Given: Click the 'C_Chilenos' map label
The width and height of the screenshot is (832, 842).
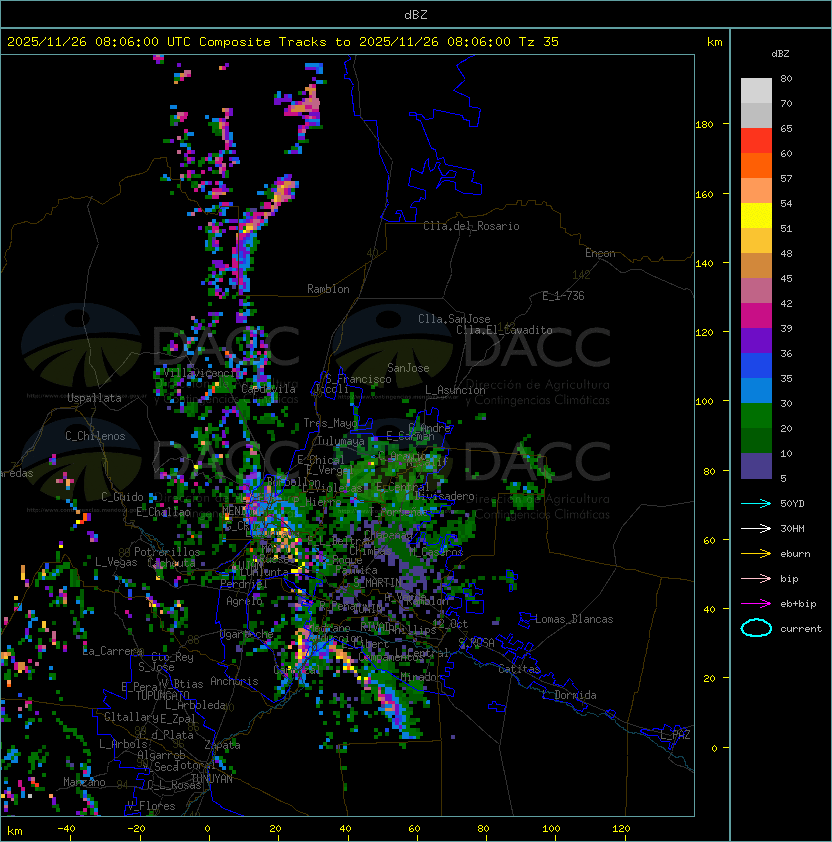Looking at the screenshot, I should click(95, 436).
